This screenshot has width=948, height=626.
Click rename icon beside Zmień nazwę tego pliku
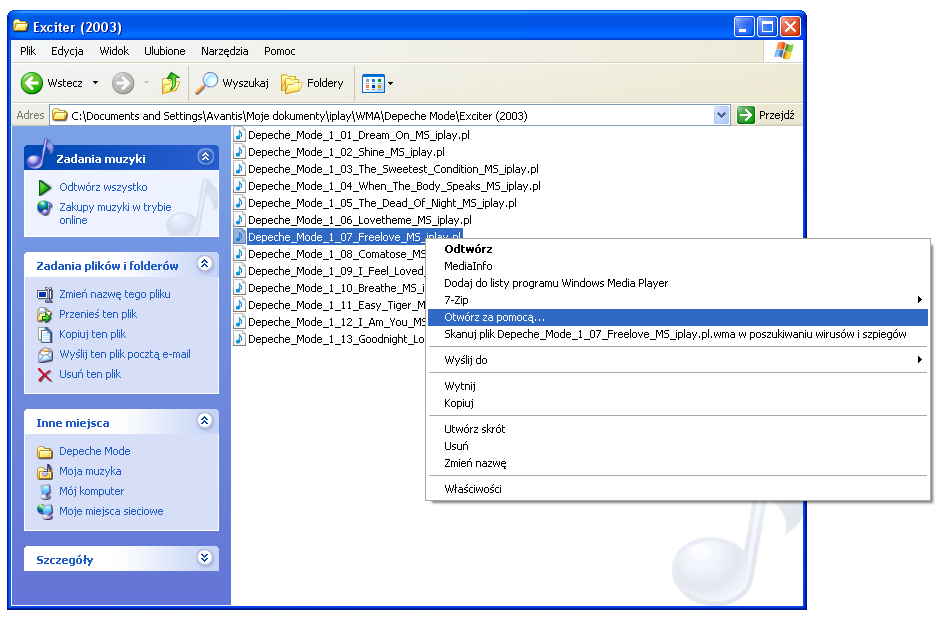(x=45, y=295)
